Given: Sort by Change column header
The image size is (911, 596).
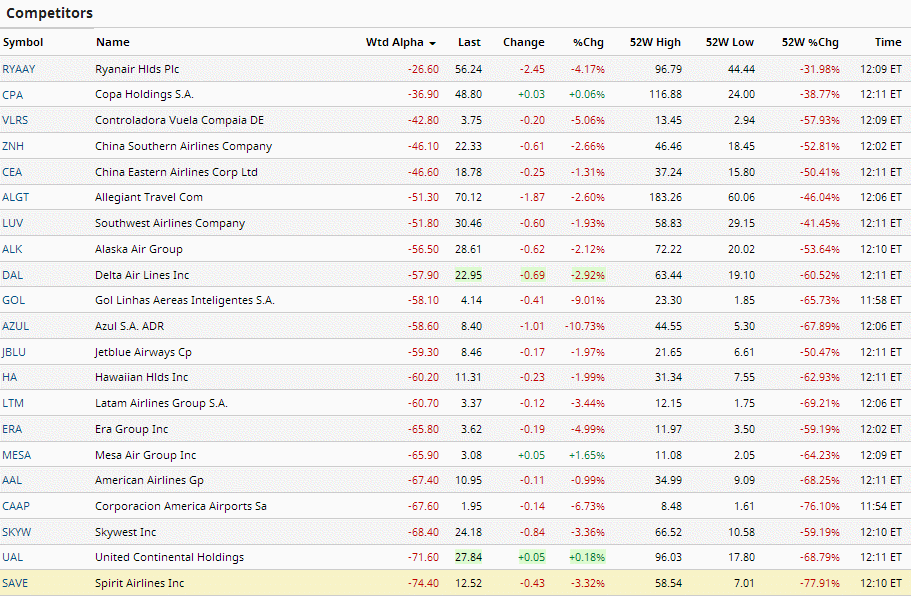Looking at the screenshot, I should (x=523, y=42).
